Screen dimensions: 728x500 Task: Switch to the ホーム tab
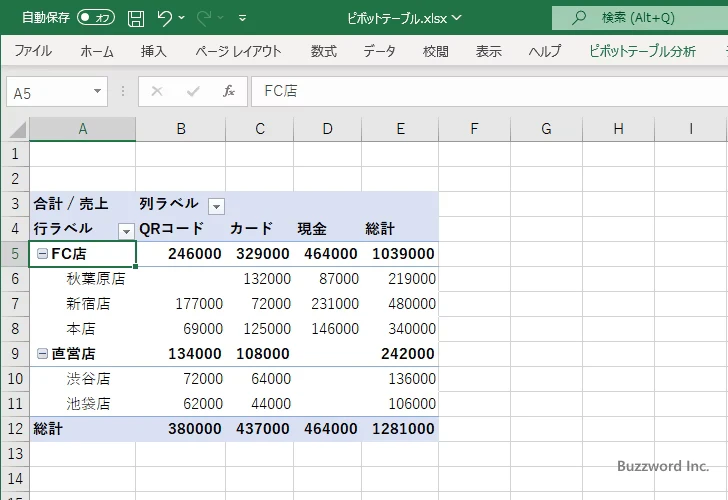(97, 51)
